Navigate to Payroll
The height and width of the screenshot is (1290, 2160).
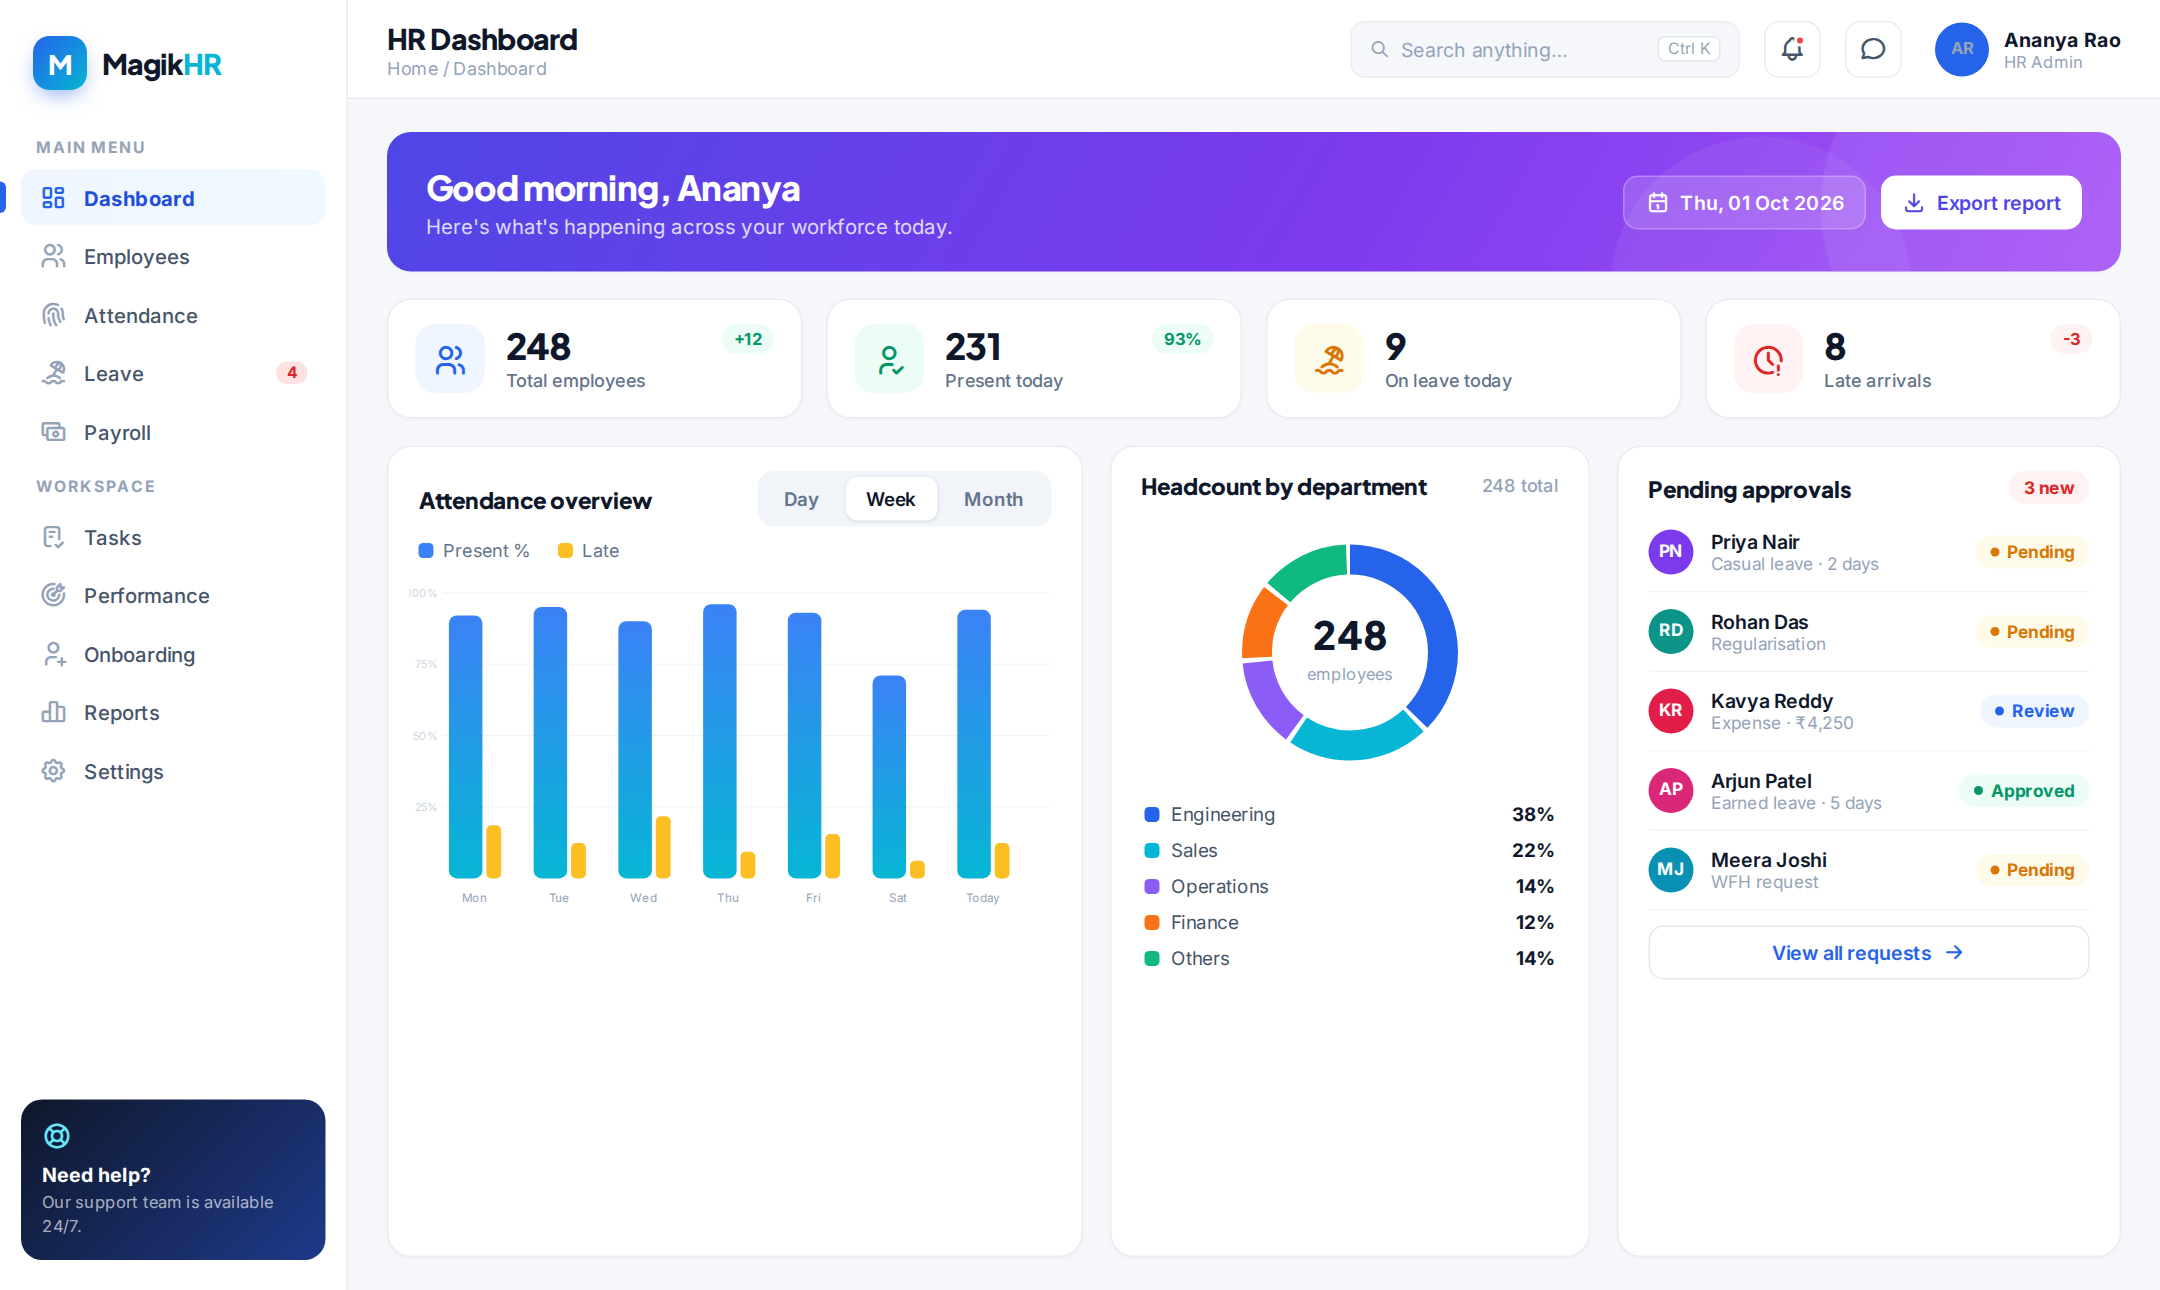[x=173, y=433]
